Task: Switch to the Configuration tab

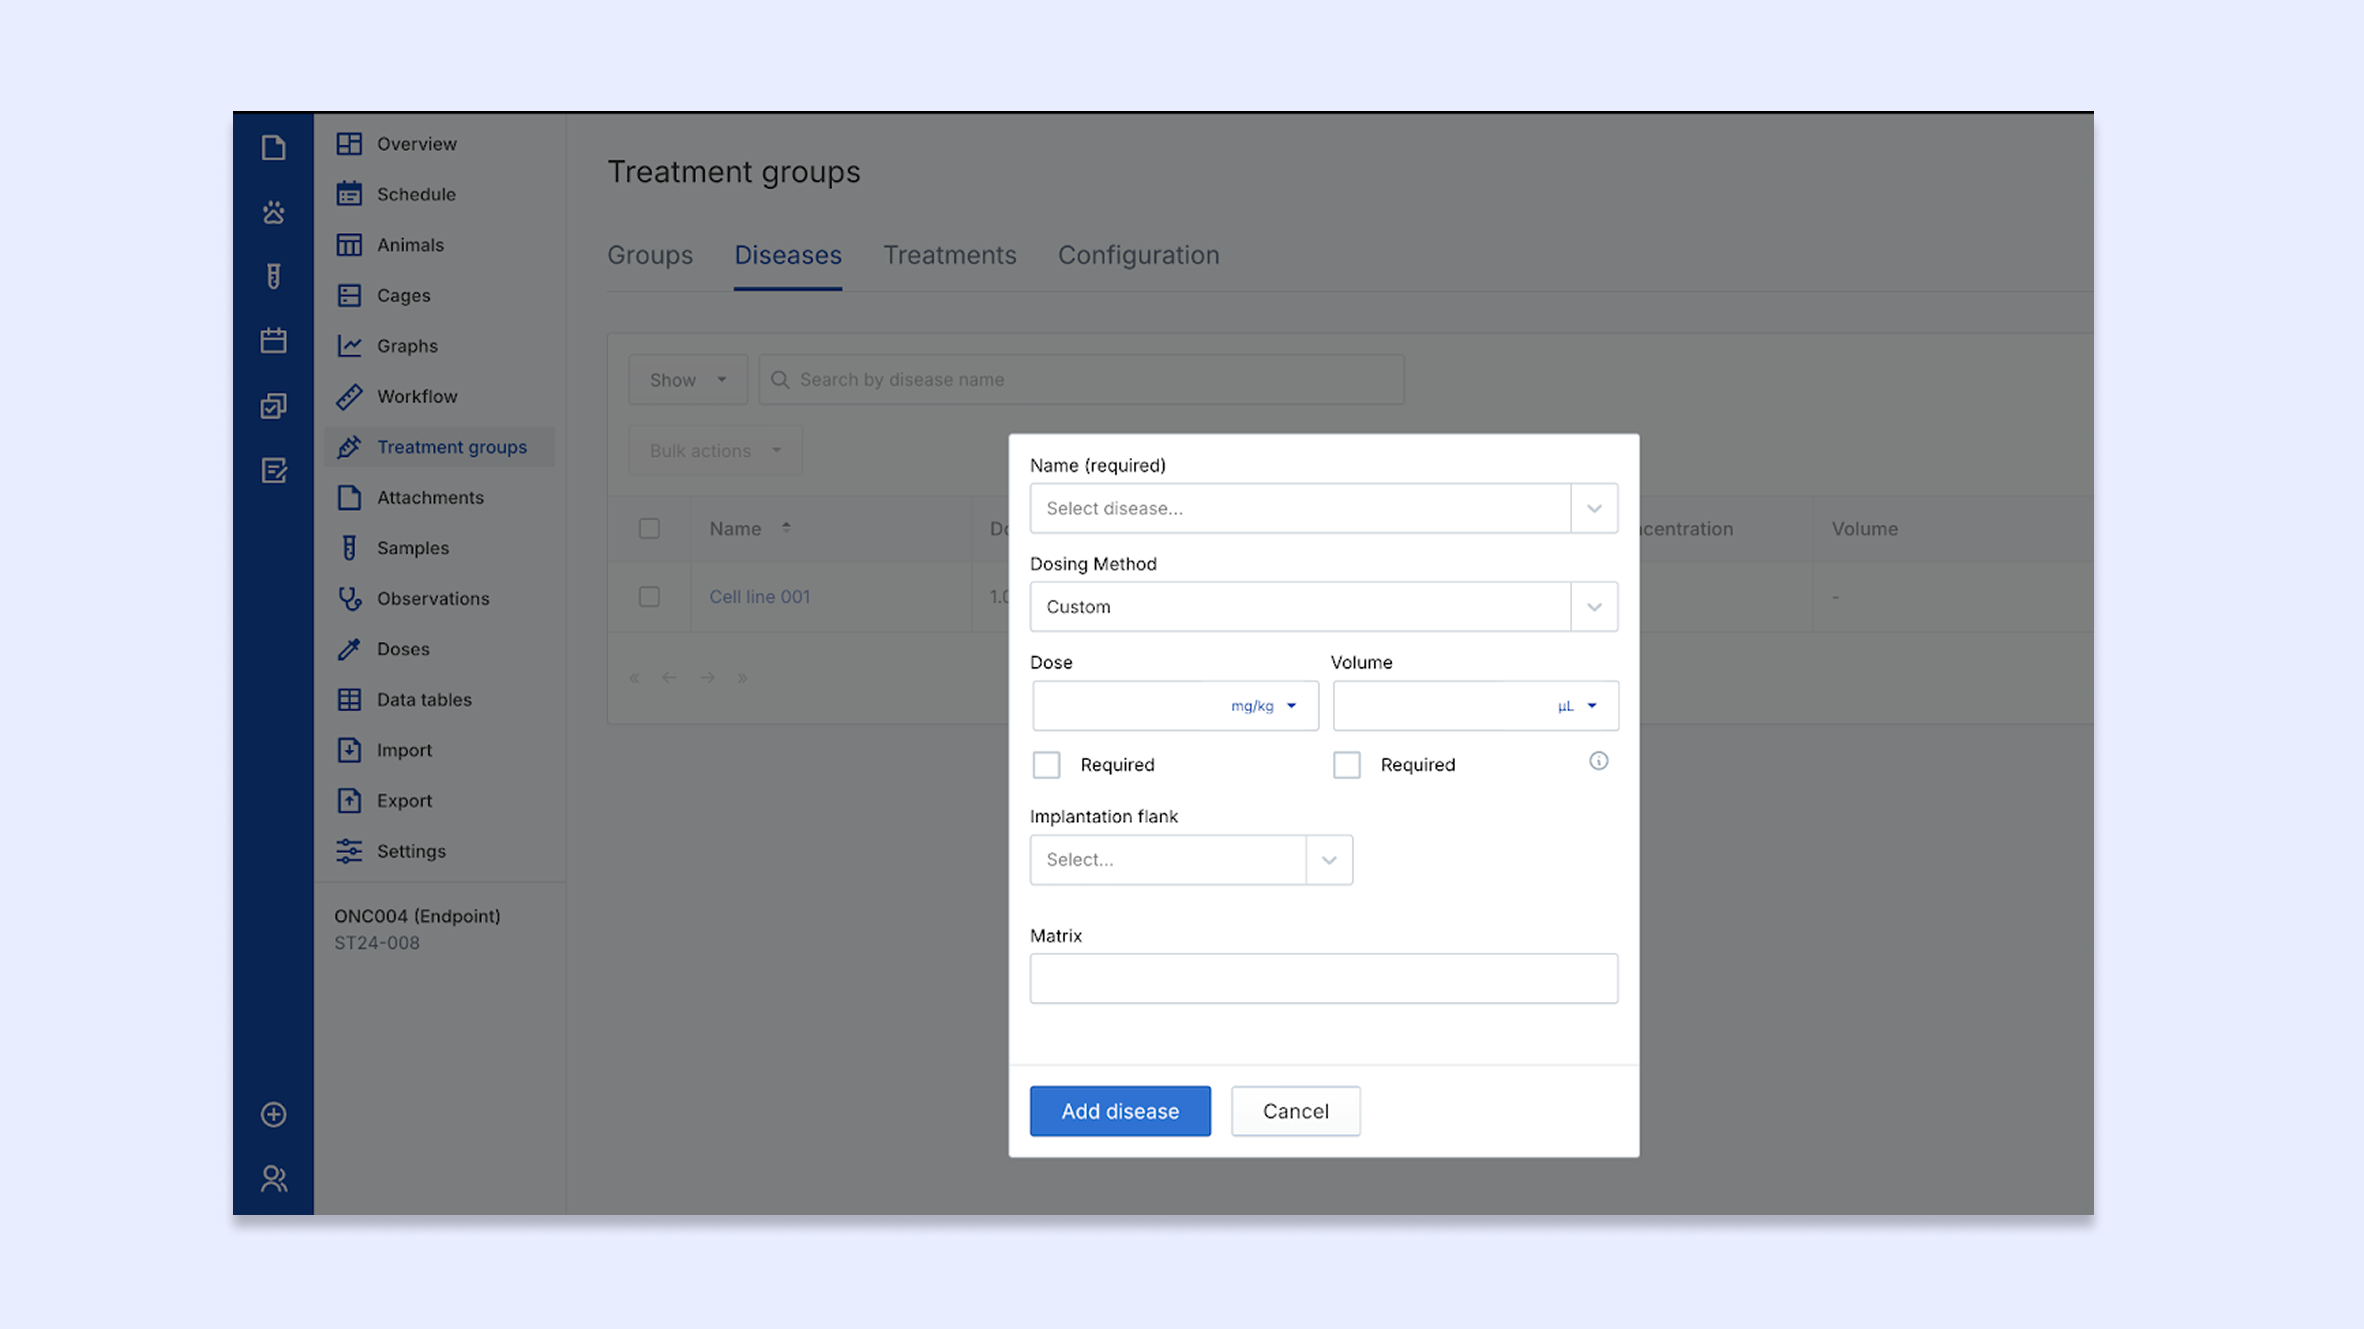Action: click(1138, 255)
